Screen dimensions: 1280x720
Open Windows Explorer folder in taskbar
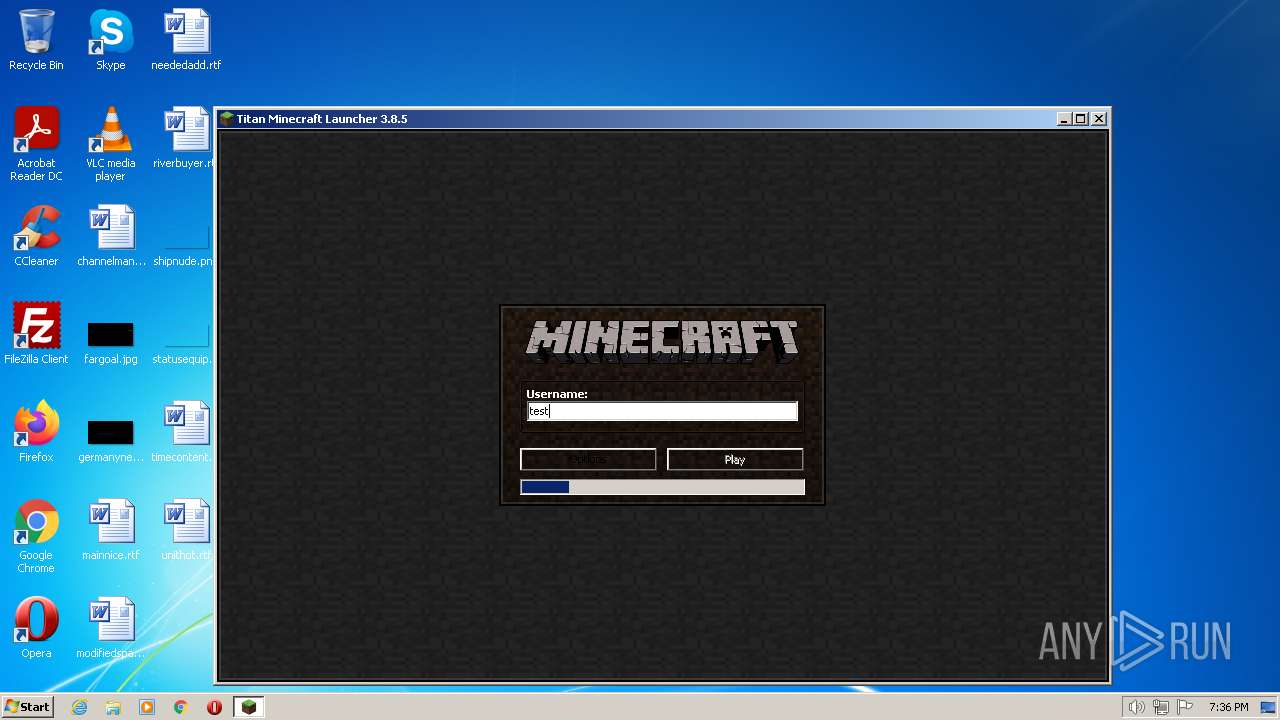tap(113, 707)
